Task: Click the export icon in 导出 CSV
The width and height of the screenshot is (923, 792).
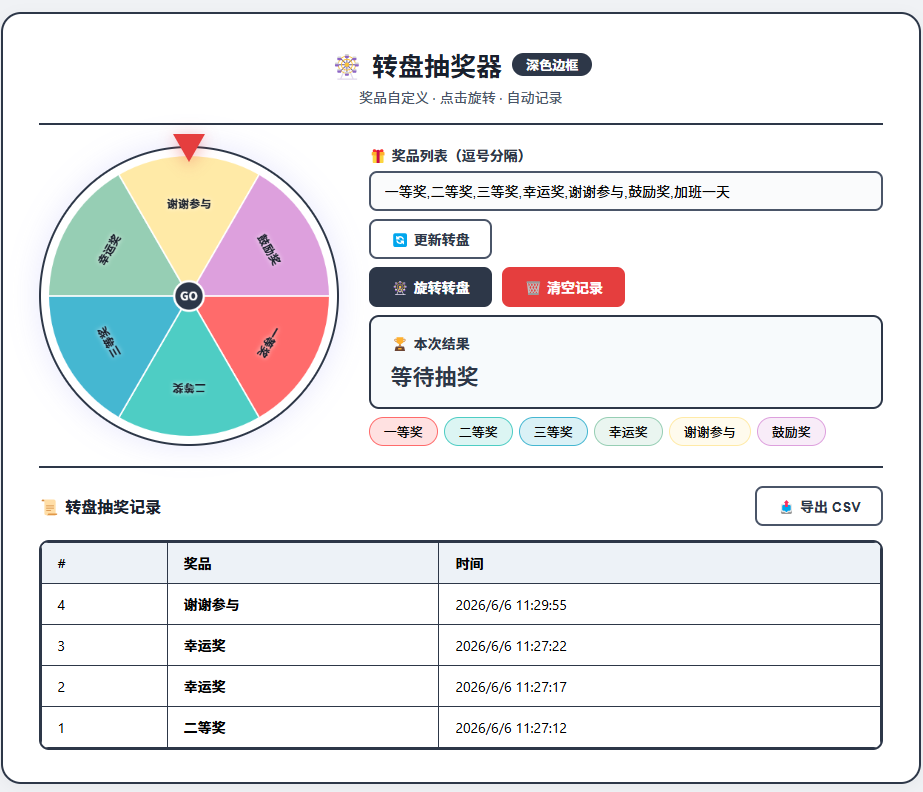Action: [786, 507]
